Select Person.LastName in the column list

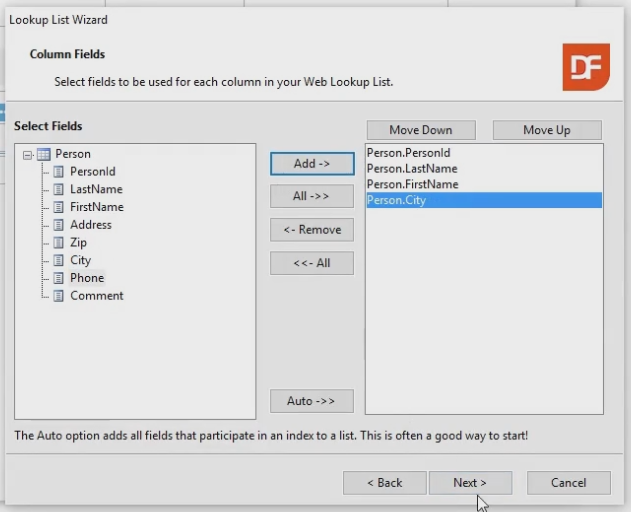(412, 169)
